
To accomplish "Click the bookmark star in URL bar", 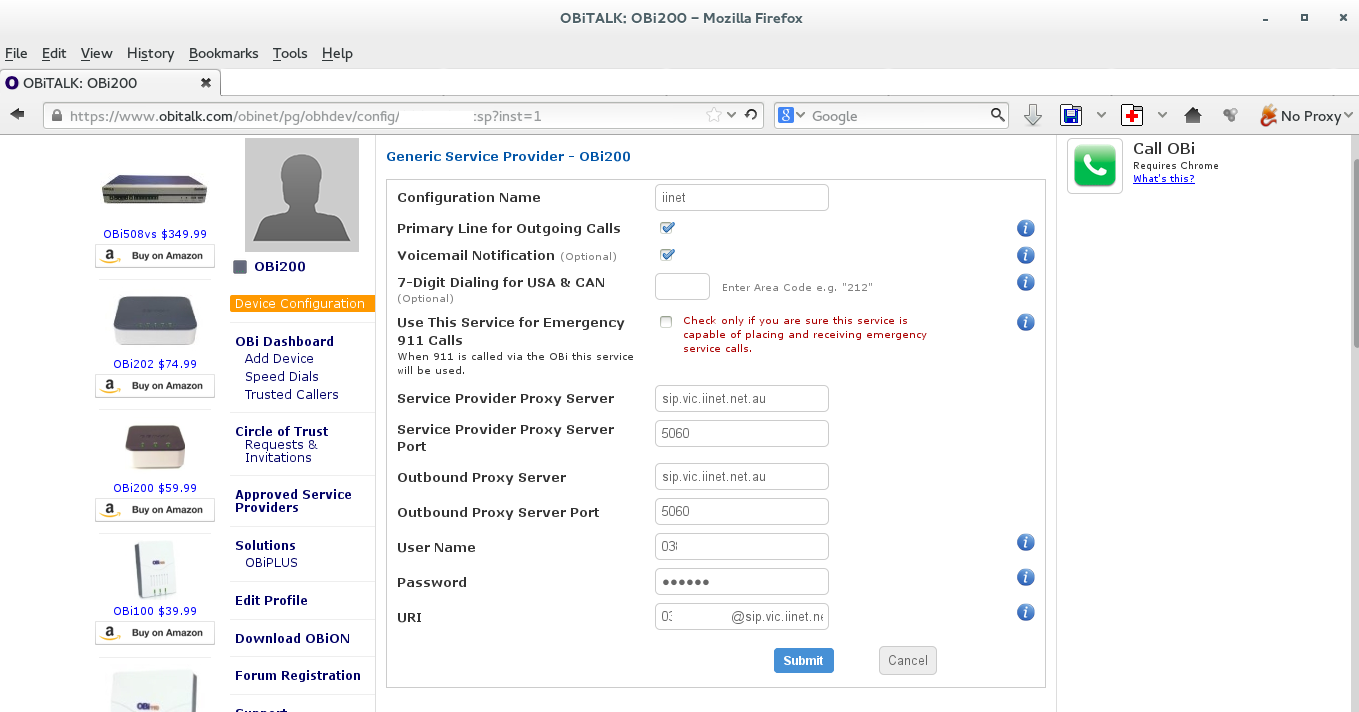I will (x=714, y=116).
